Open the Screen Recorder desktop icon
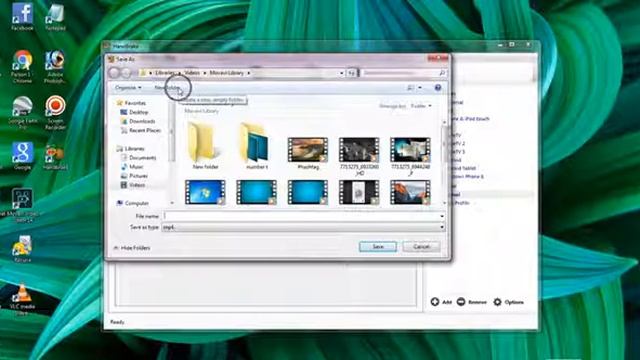The image size is (640, 360). pyautogui.click(x=55, y=112)
